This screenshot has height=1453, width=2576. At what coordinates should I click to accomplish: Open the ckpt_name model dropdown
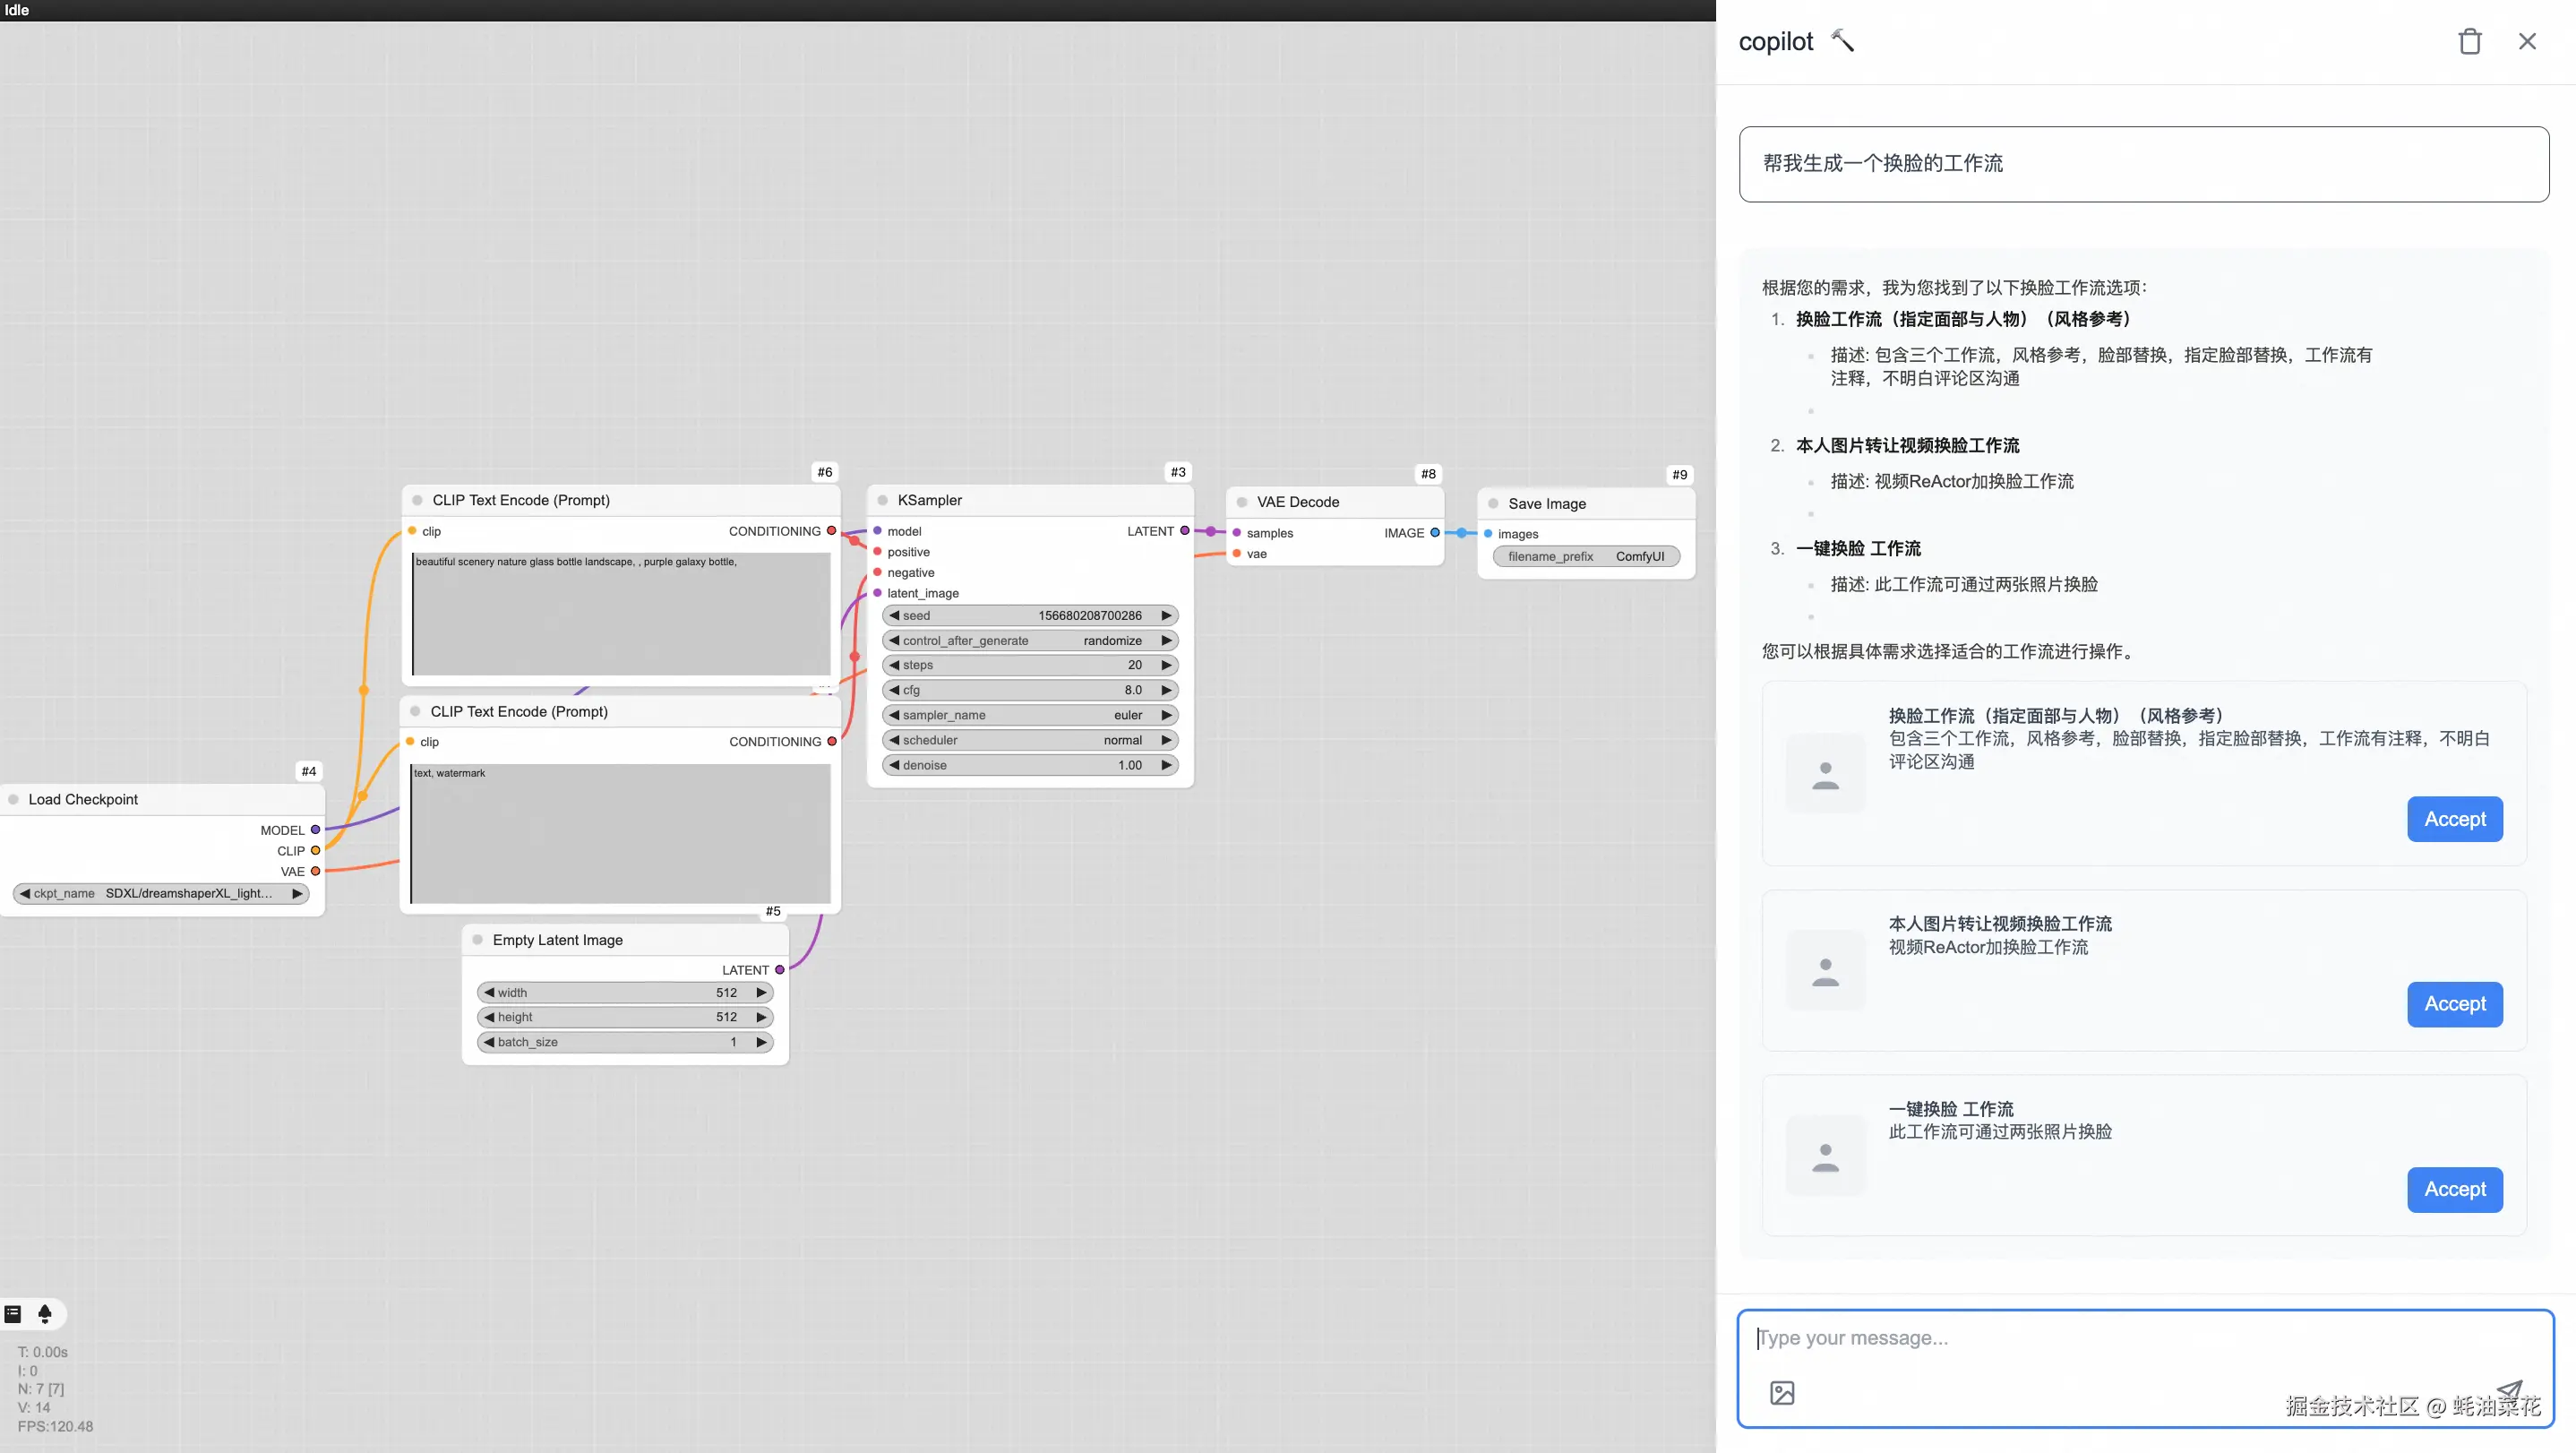click(x=160, y=893)
